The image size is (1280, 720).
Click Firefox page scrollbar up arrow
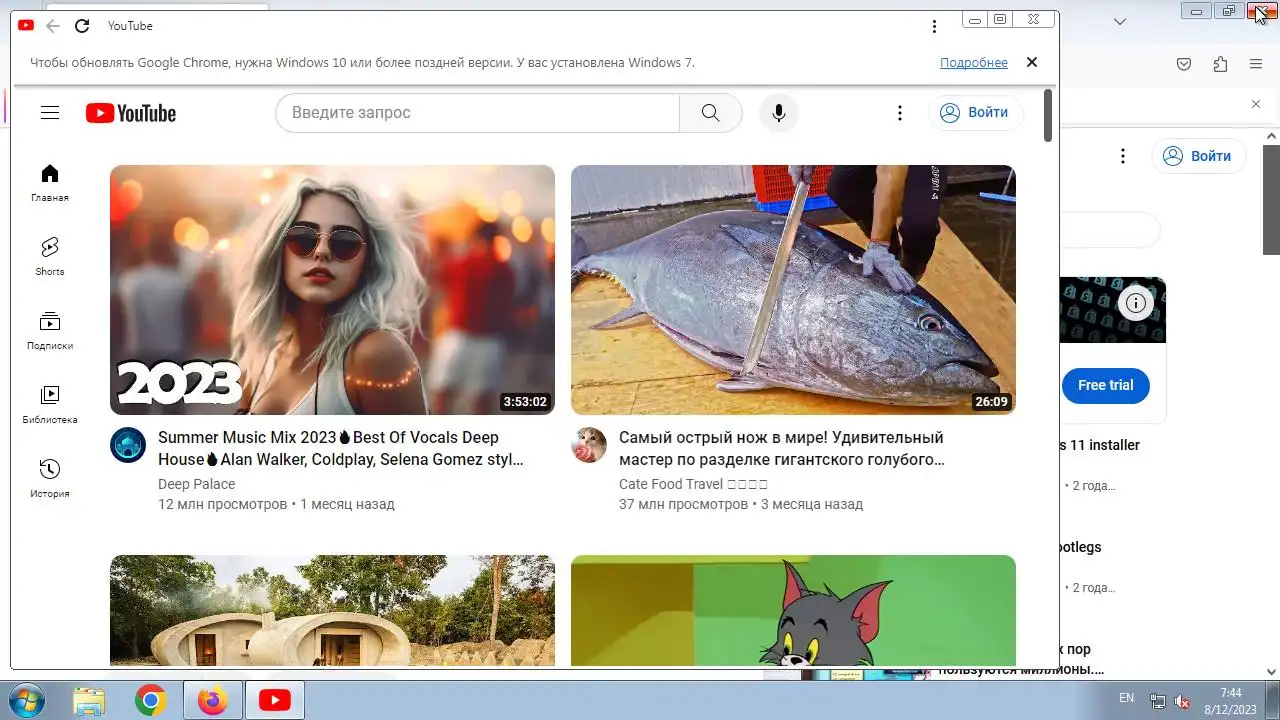(x=1271, y=135)
